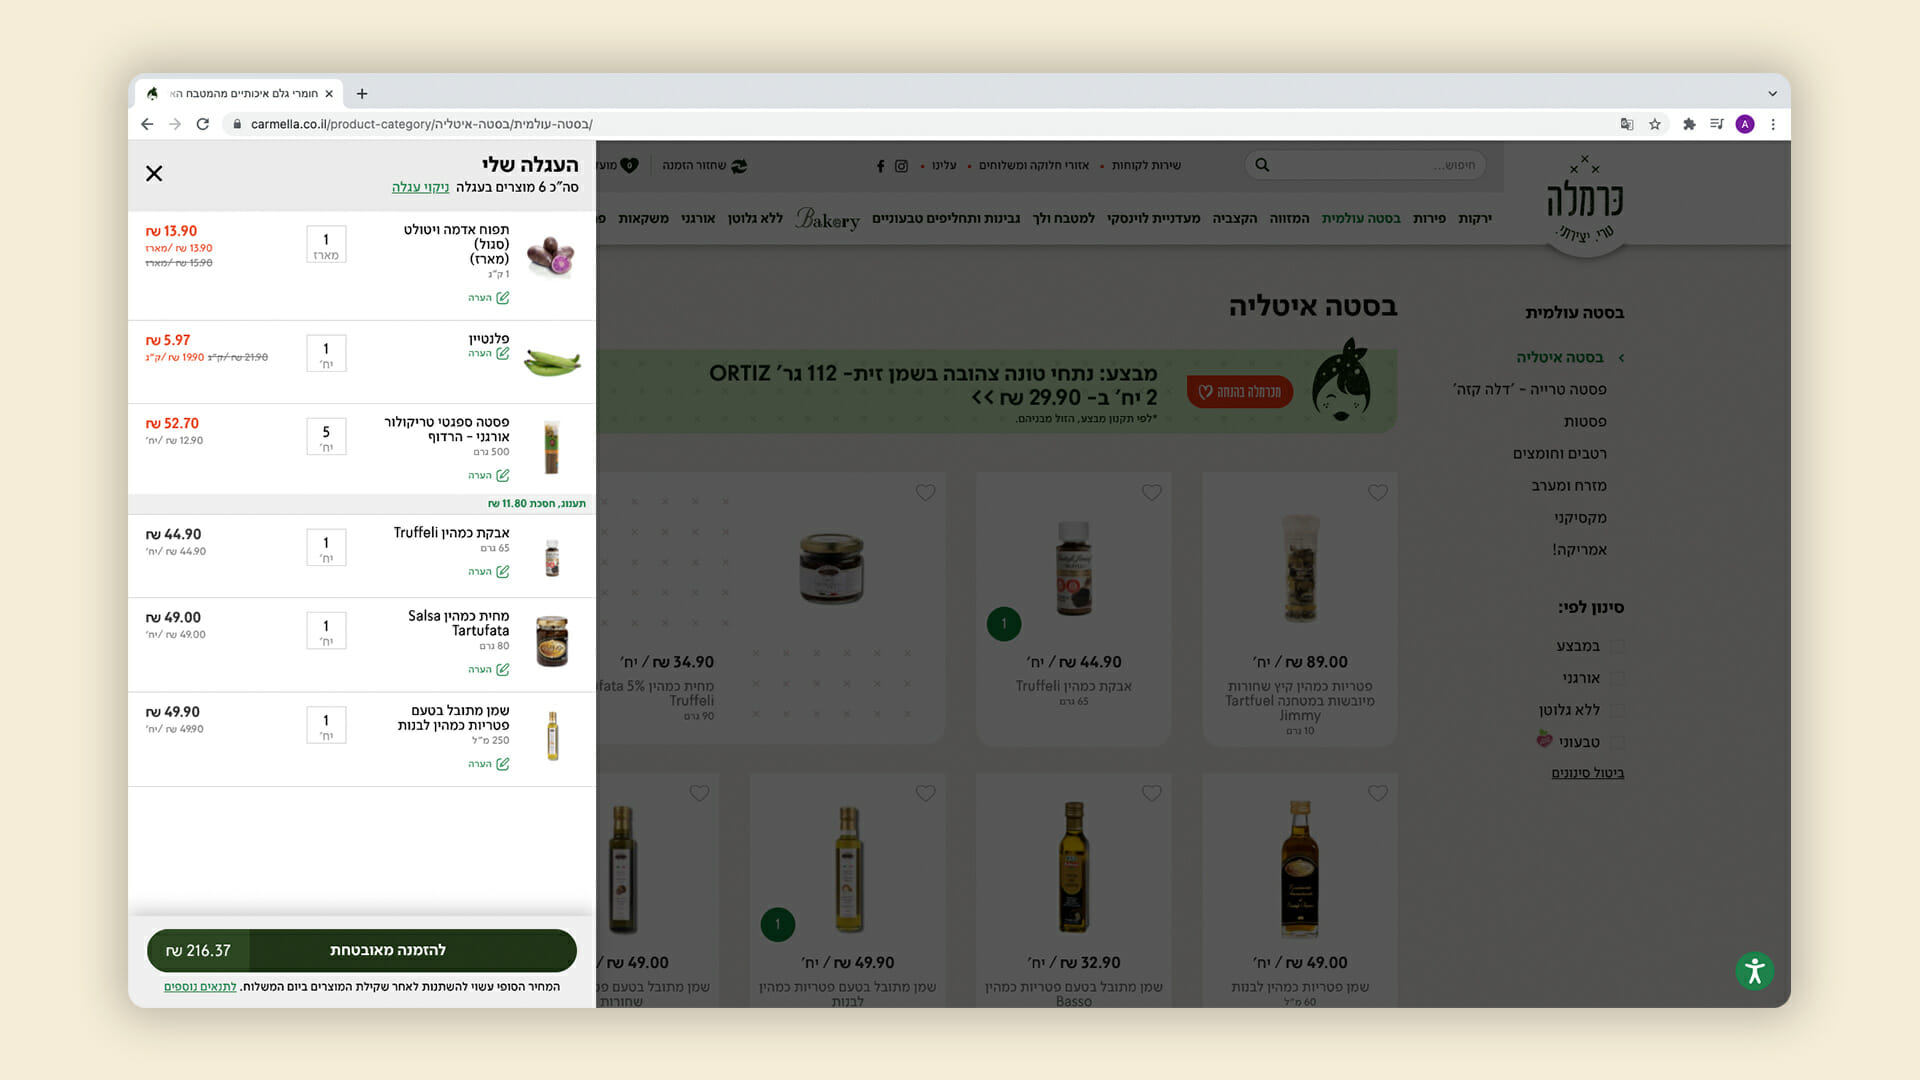Screen dimensions: 1920x1080
Task: Close the cart panel with the X
Action: [x=154, y=174]
